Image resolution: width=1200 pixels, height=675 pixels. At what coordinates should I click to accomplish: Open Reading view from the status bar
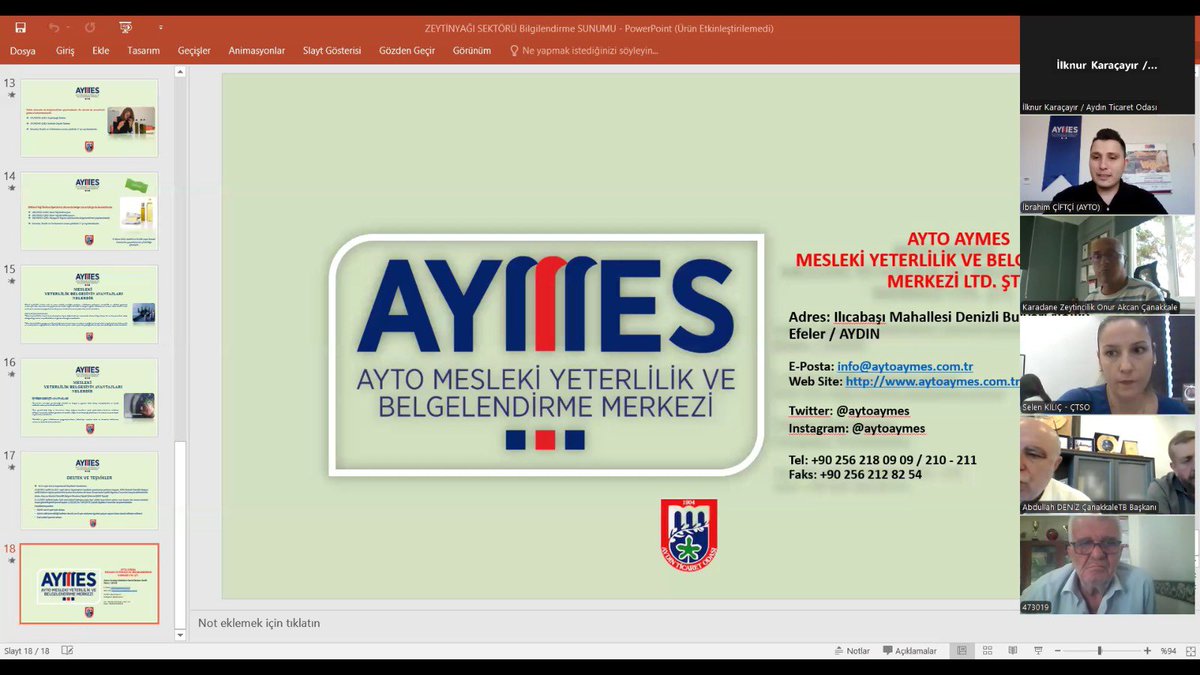(1013, 650)
